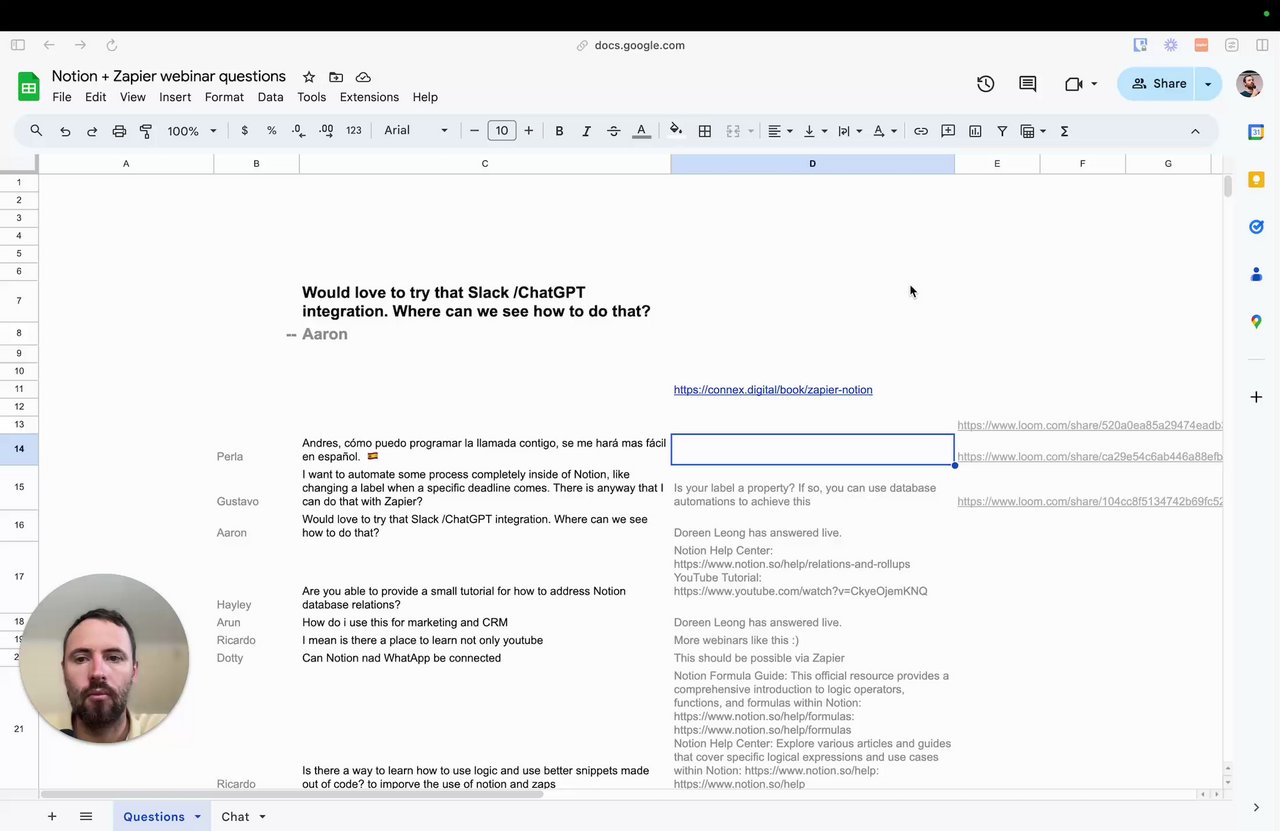Open the connex.digital zapier-notion link

pos(773,390)
